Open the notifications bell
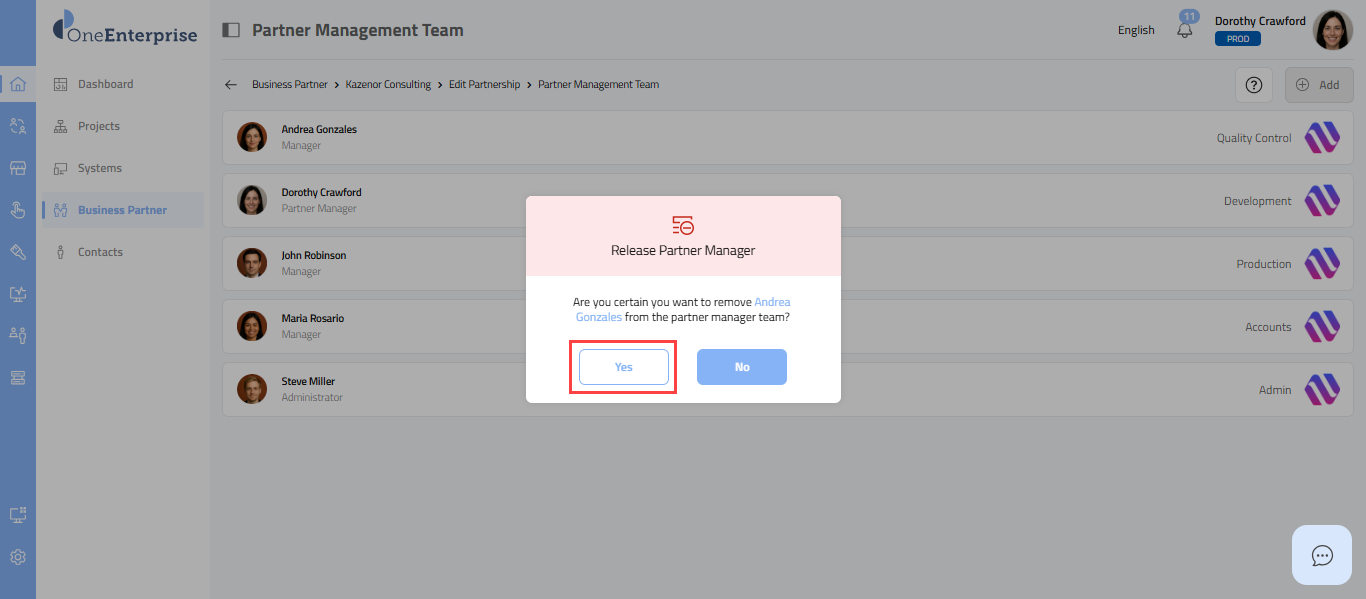The width and height of the screenshot is (1366, 599). [x=1185, y=30]
